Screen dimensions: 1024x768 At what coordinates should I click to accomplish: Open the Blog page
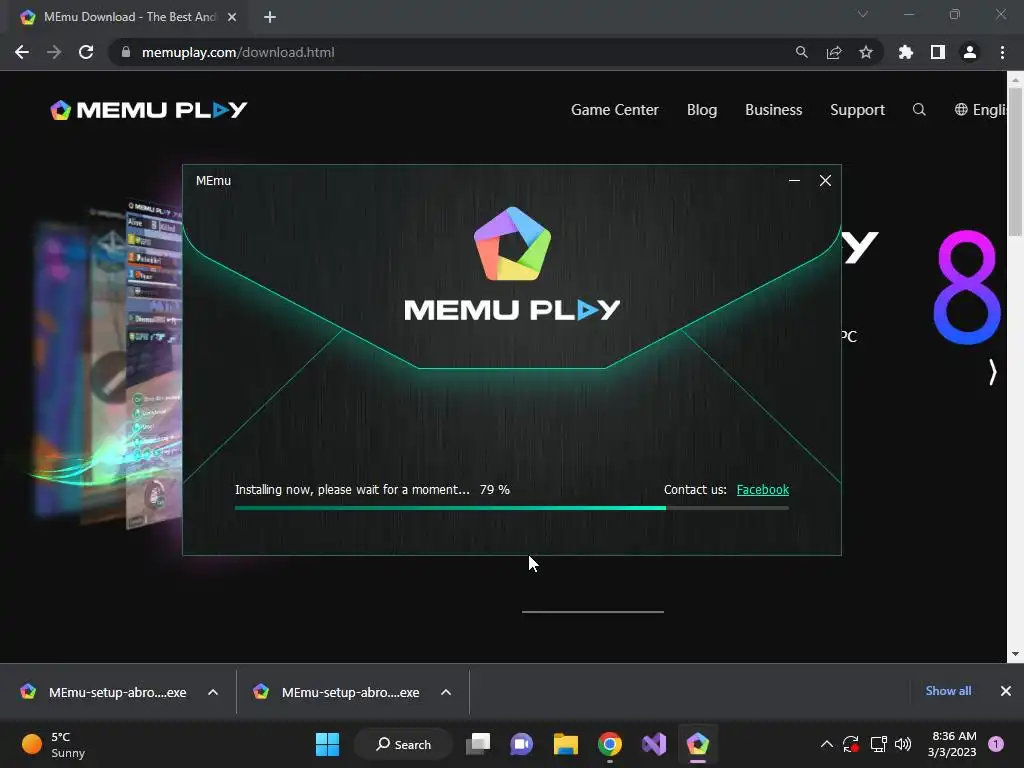[x=702, y=110]
